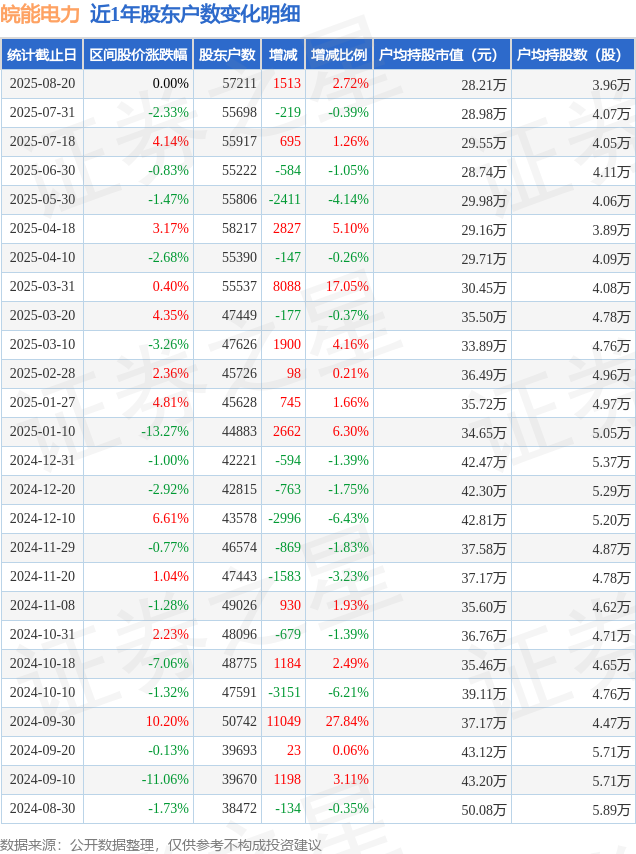
Task: Click the 增减 column header
Action: point(283,54)
